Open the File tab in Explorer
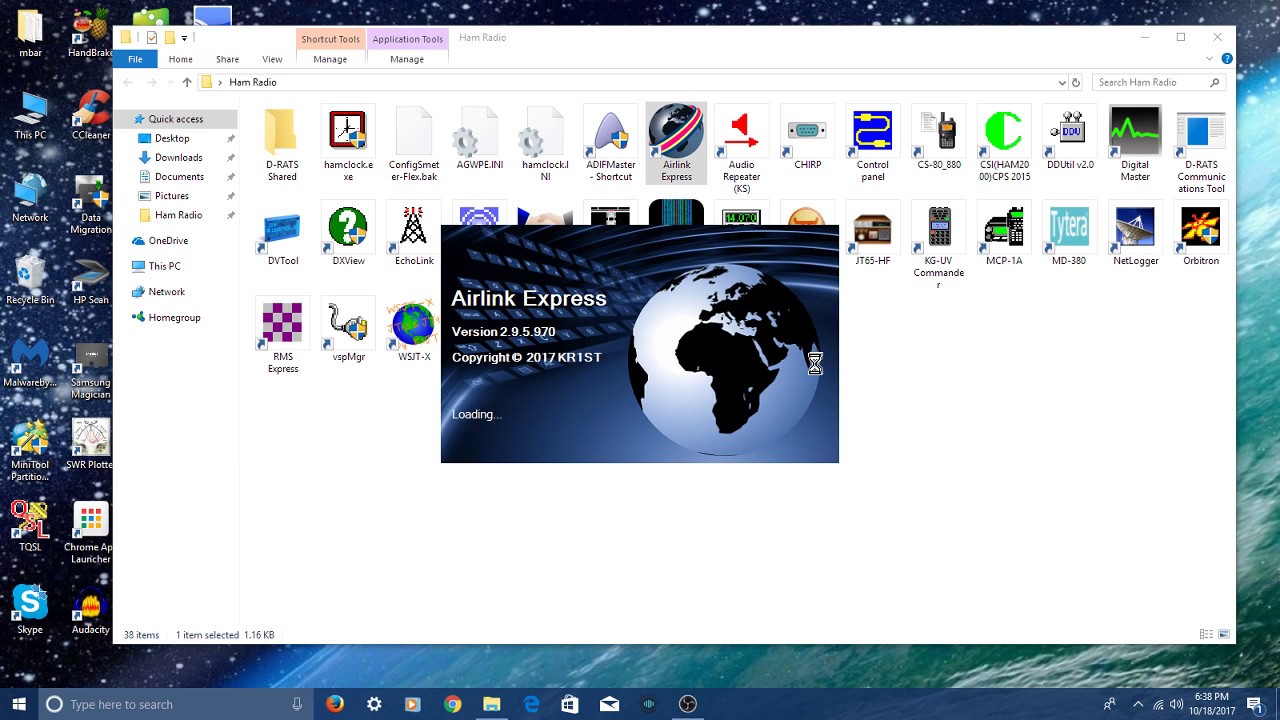The image size is (1280, 720). coord(135,59)
